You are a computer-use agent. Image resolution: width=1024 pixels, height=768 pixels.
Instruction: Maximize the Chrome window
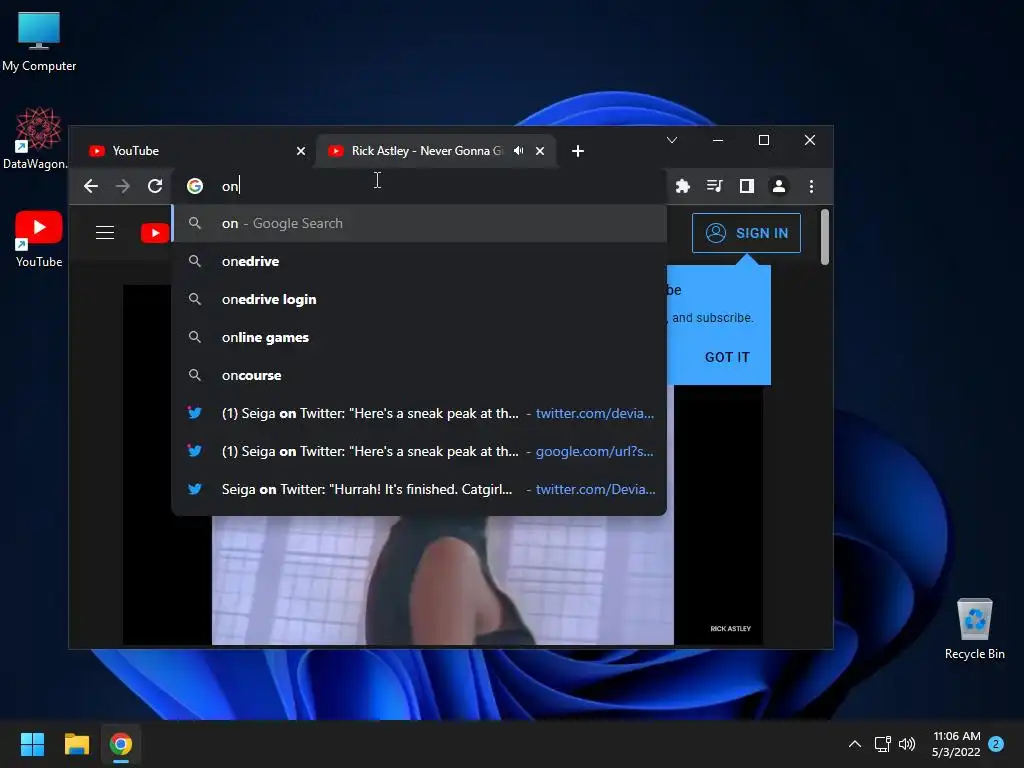(763, 140)
